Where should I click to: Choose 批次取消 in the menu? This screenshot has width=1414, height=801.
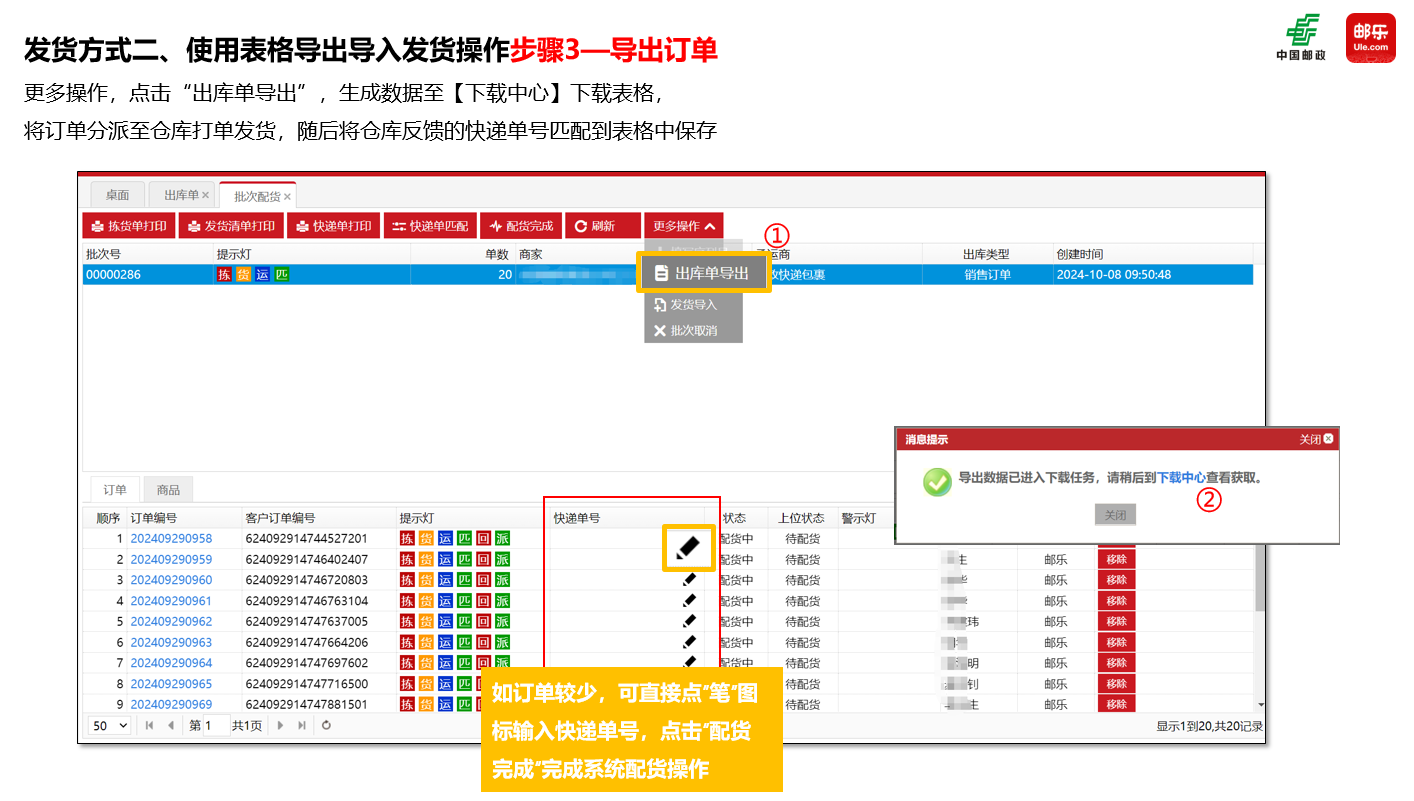(x=693, y=330)
